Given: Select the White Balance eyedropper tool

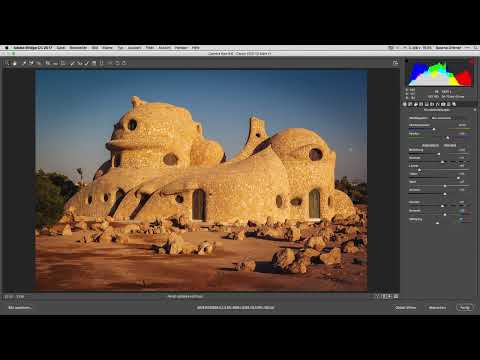Looking at the screenshot, I should [24, 63].
